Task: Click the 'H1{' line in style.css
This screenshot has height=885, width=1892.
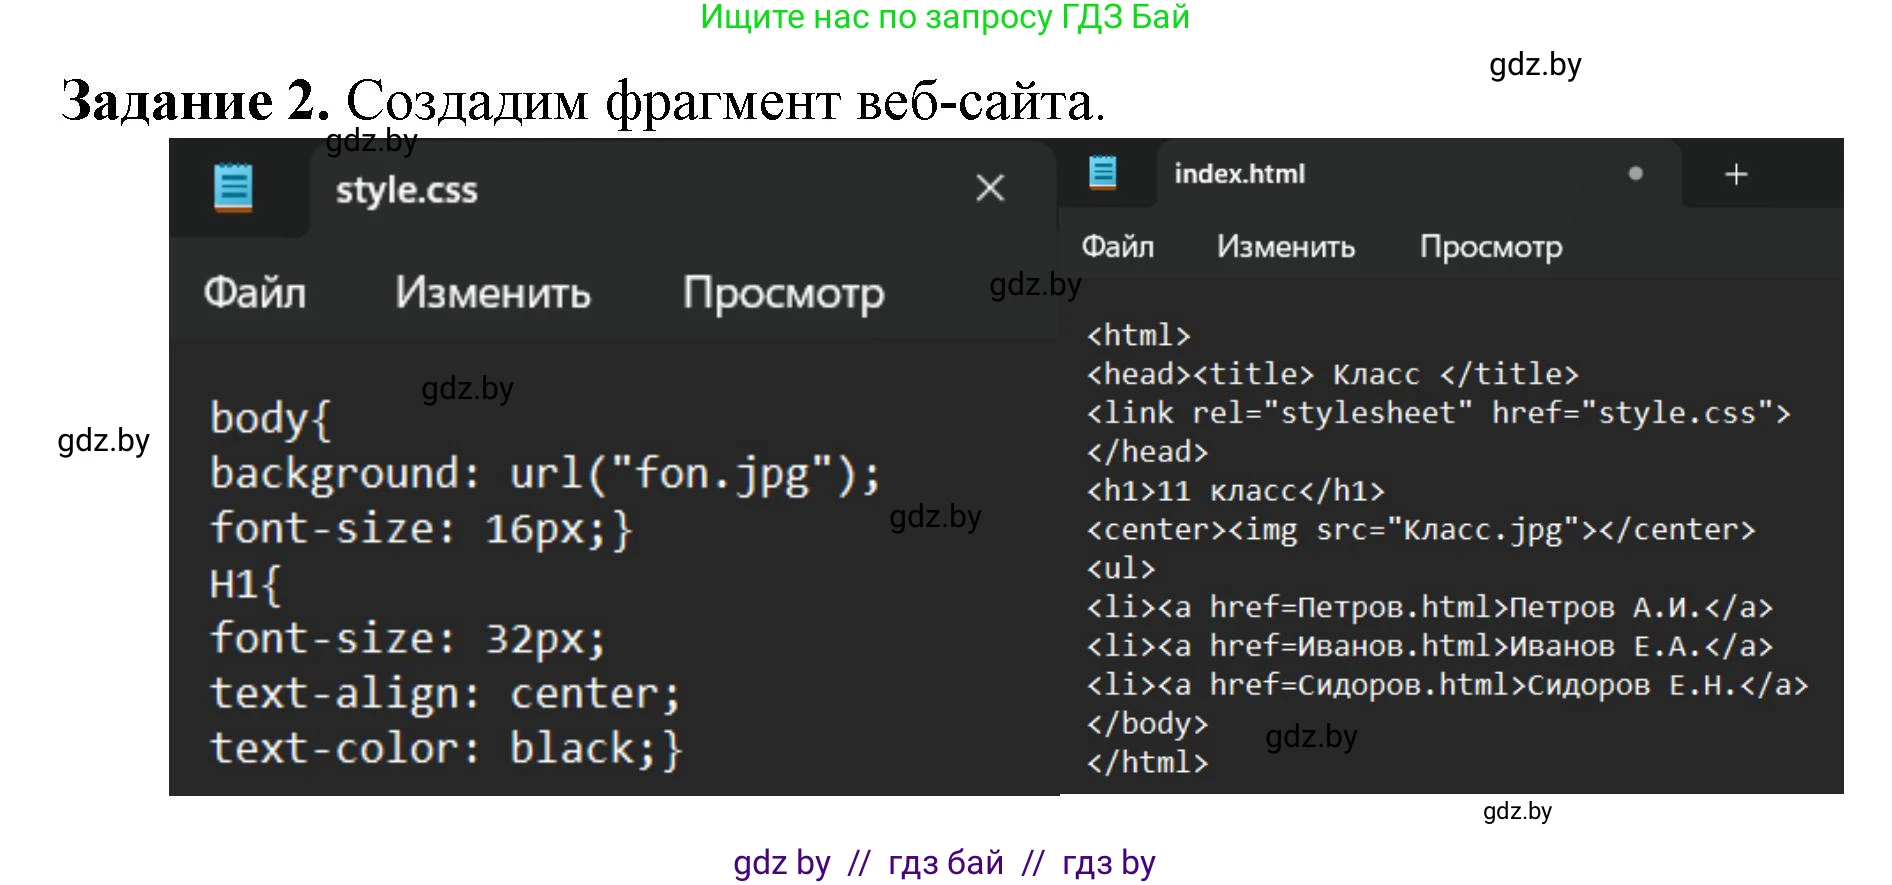Action: coord(246,584)
